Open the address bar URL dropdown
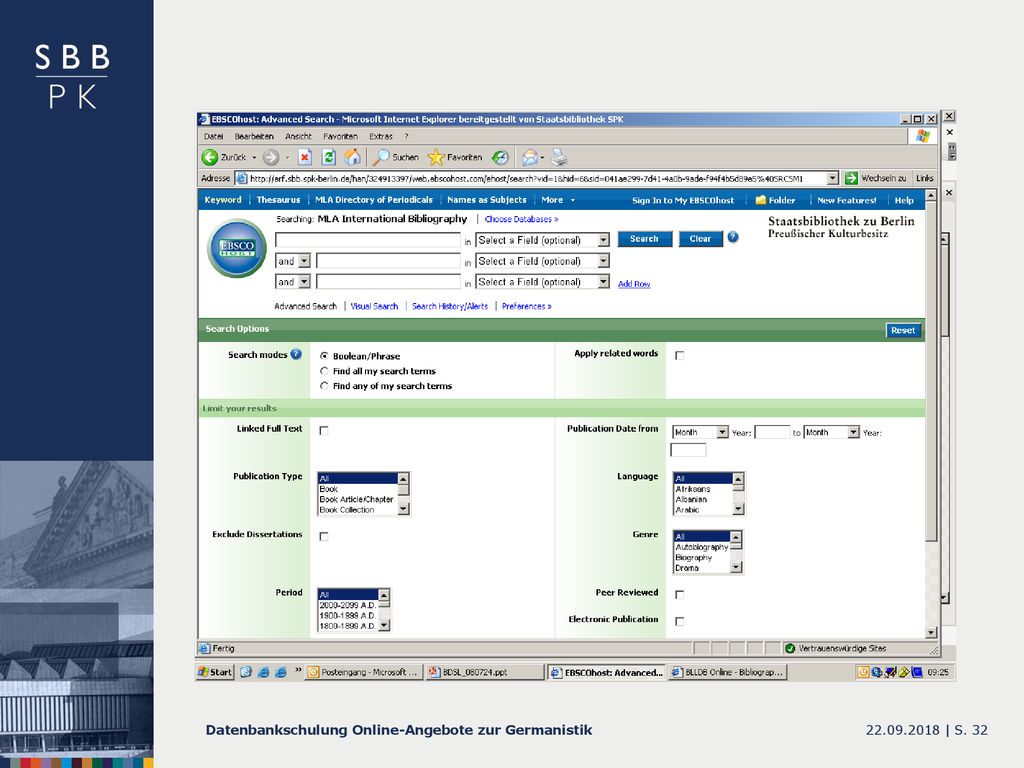Viewport: 1024px width, 768px height. click(x=832, y=178)
